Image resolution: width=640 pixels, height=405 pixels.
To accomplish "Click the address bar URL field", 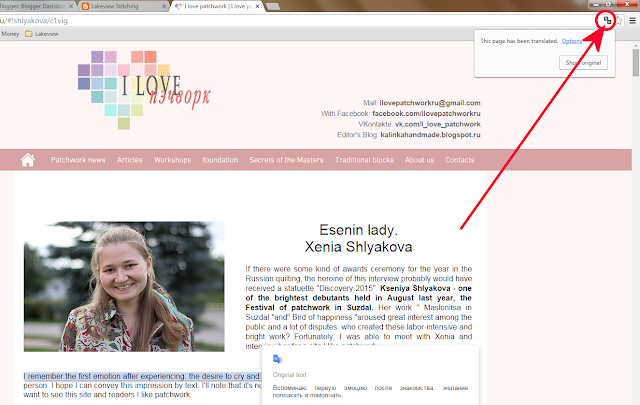I will (298, 20).
